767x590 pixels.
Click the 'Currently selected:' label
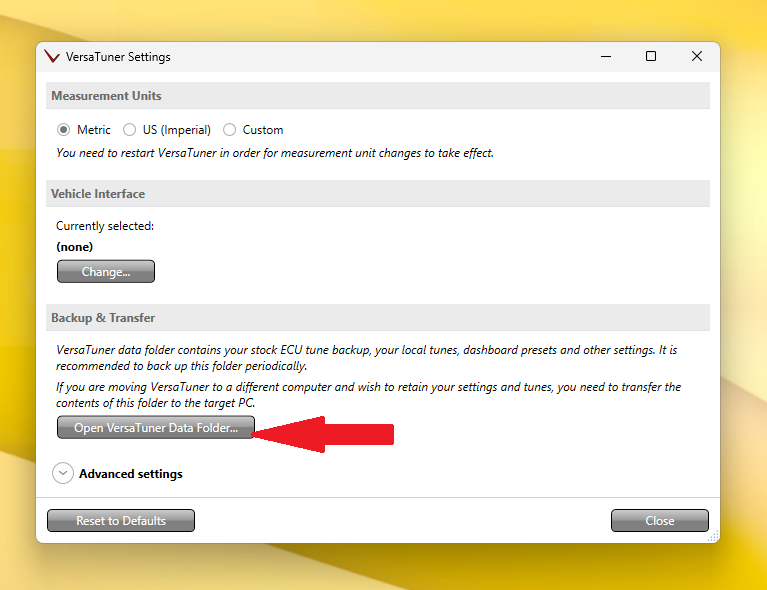(105, 226)
